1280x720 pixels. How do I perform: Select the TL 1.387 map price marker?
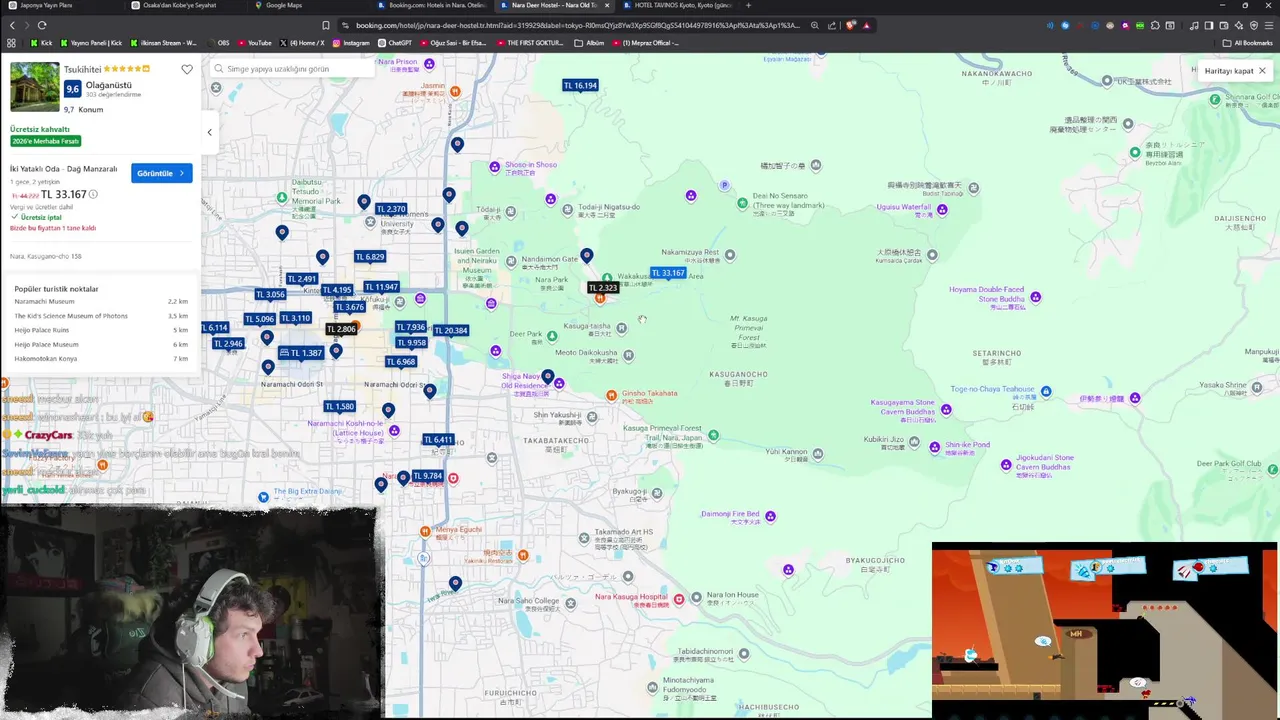301,353
